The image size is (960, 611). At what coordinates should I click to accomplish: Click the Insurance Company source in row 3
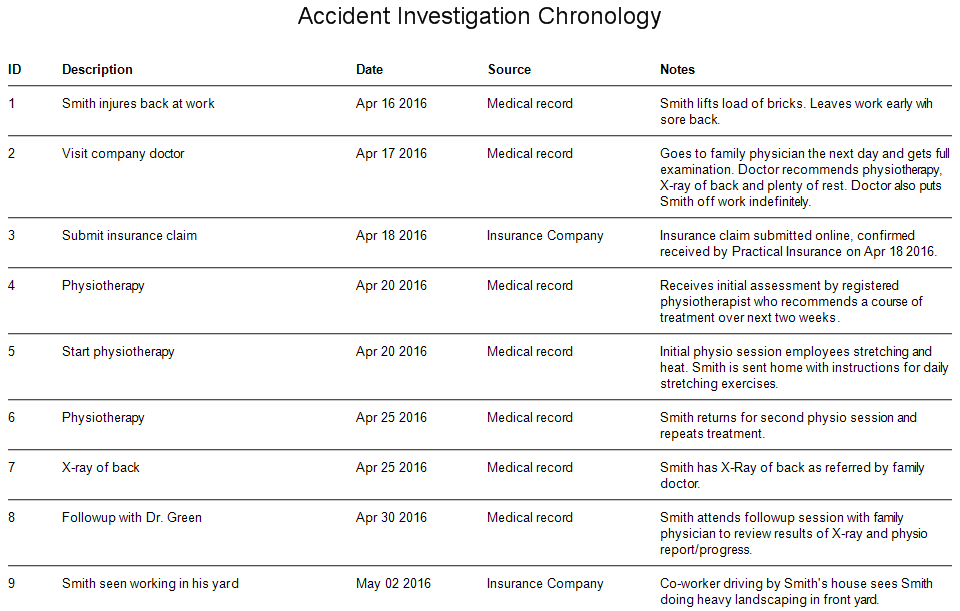coord(545,236)
